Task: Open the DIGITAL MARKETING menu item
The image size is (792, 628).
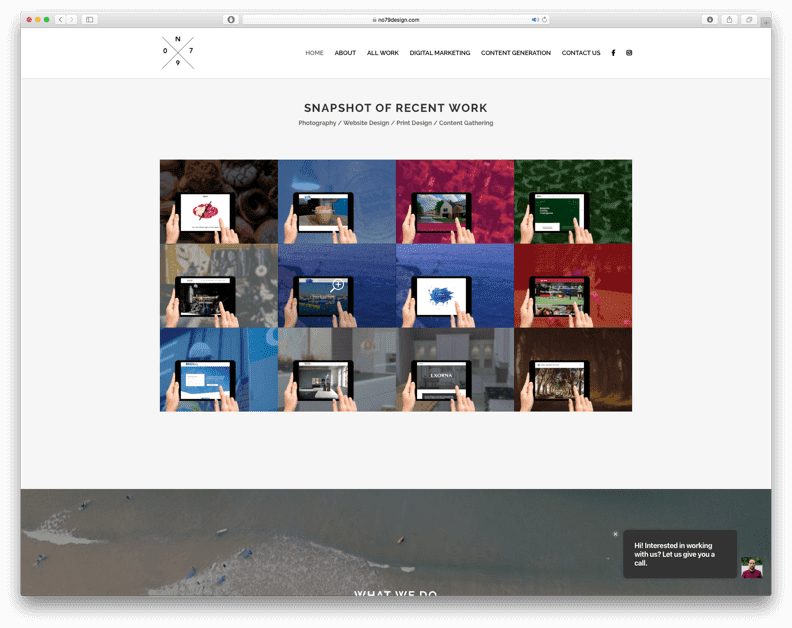Action: coord(439,53)
